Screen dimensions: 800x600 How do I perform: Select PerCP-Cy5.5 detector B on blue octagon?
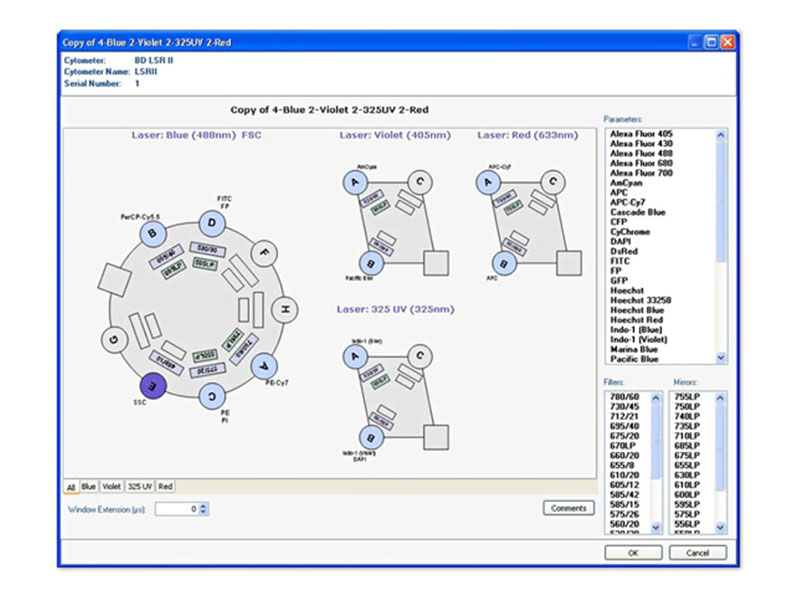tap(152, 232)
